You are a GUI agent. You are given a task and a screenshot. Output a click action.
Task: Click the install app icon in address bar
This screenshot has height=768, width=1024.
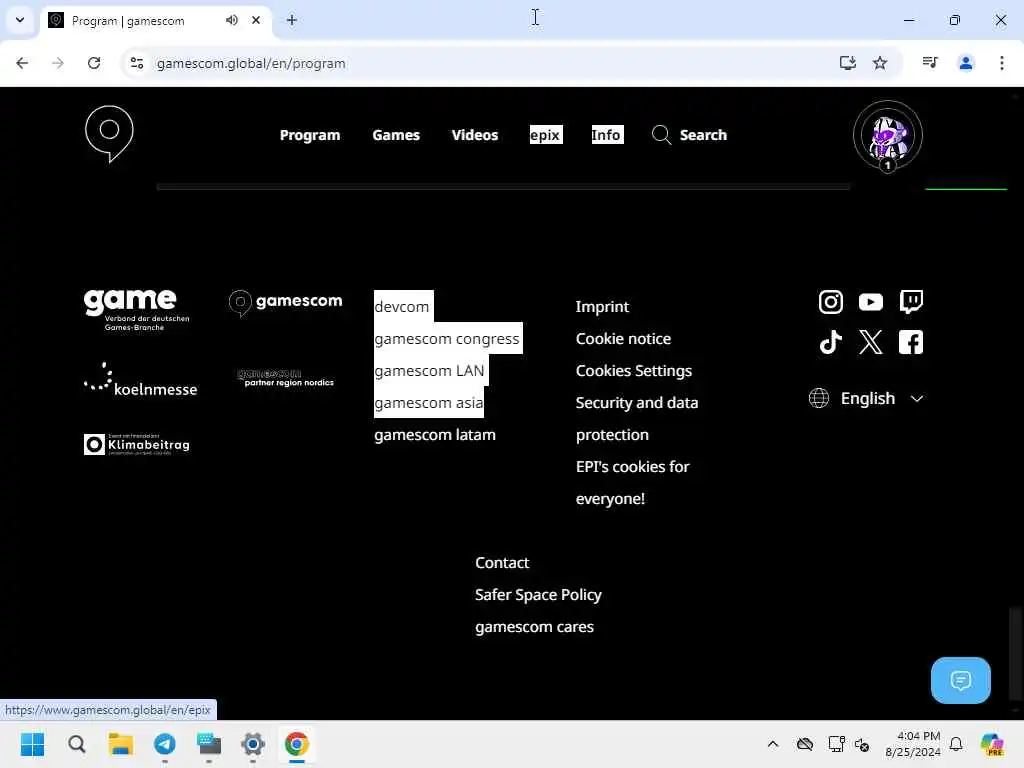point(847,63)
